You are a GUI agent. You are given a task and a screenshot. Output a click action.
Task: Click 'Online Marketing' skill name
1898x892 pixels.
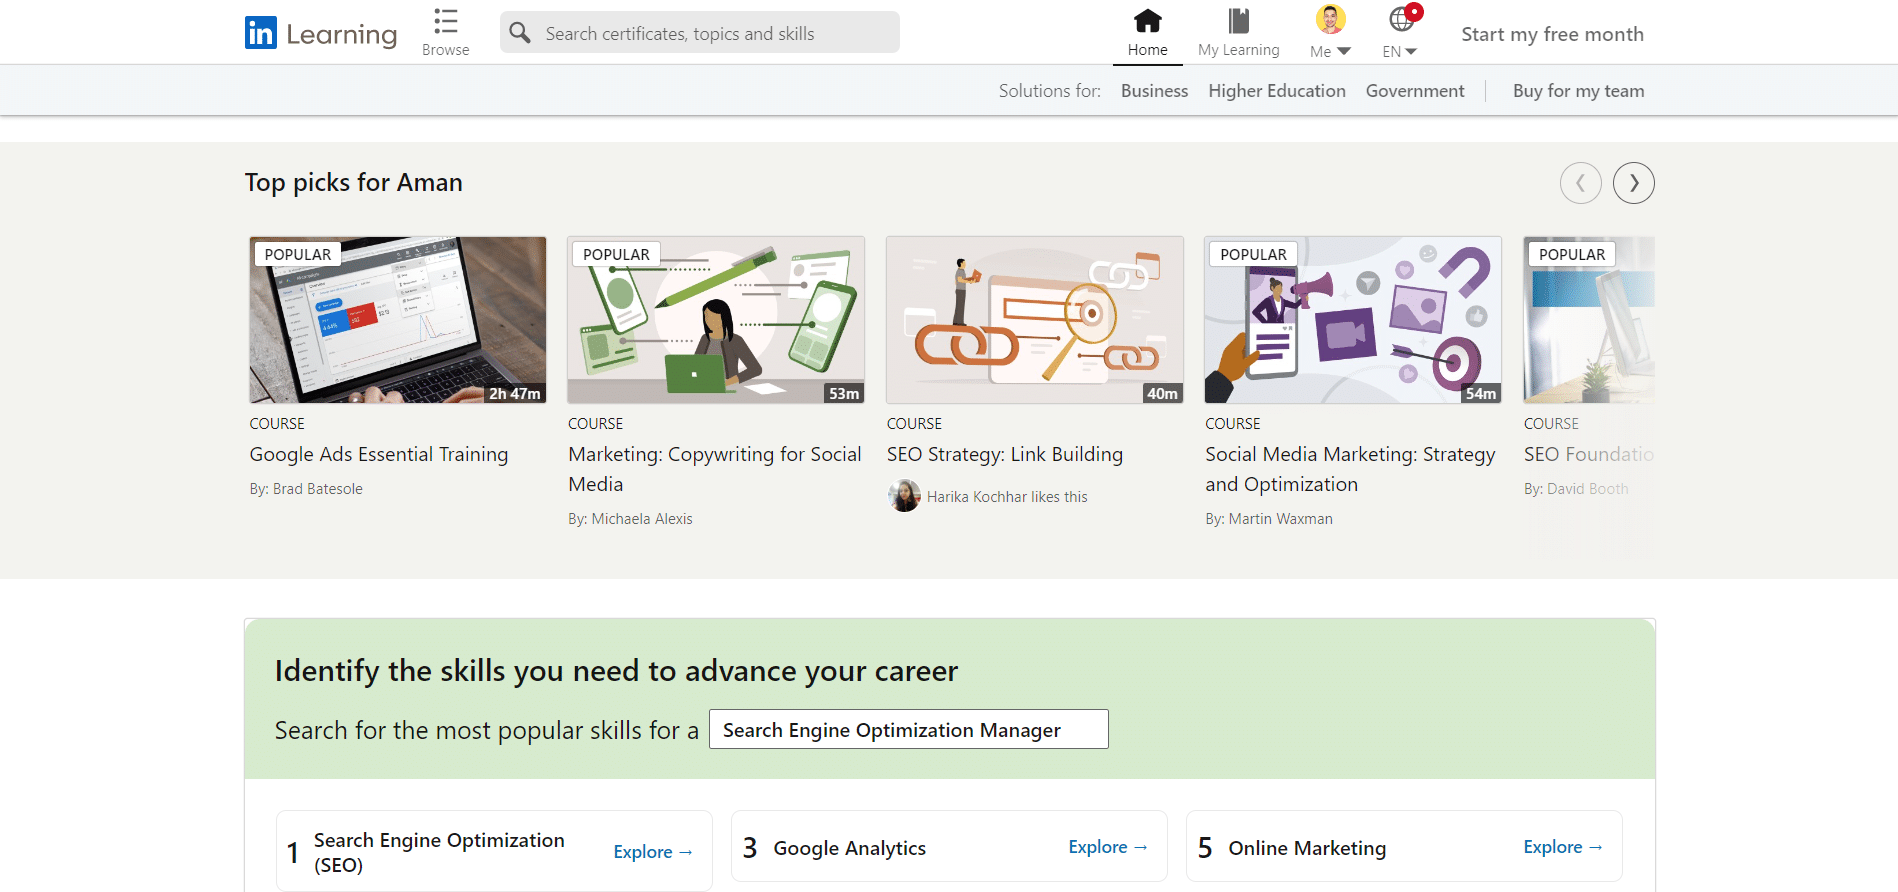point(1307,848)
